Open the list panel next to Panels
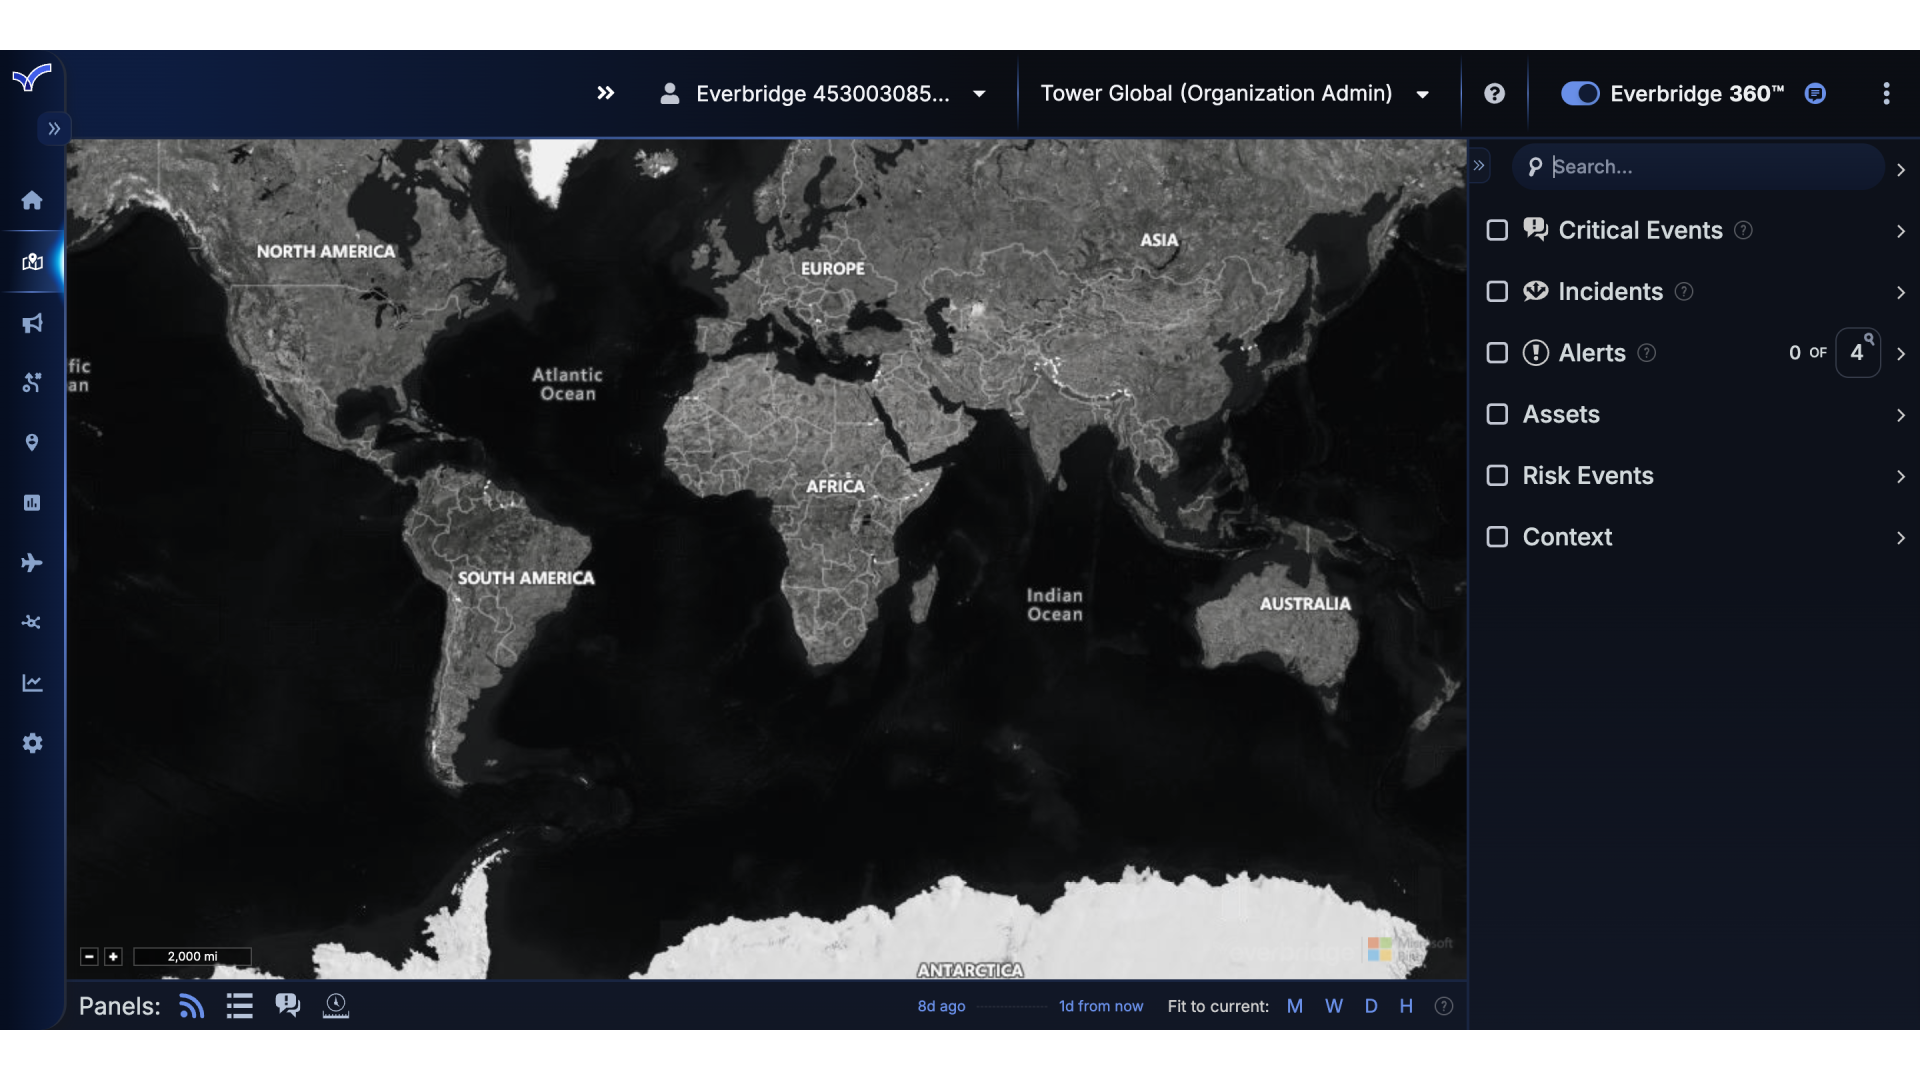Image resolution: width=1920 pixels, height=1080 pixels. tap(238, 1006)
